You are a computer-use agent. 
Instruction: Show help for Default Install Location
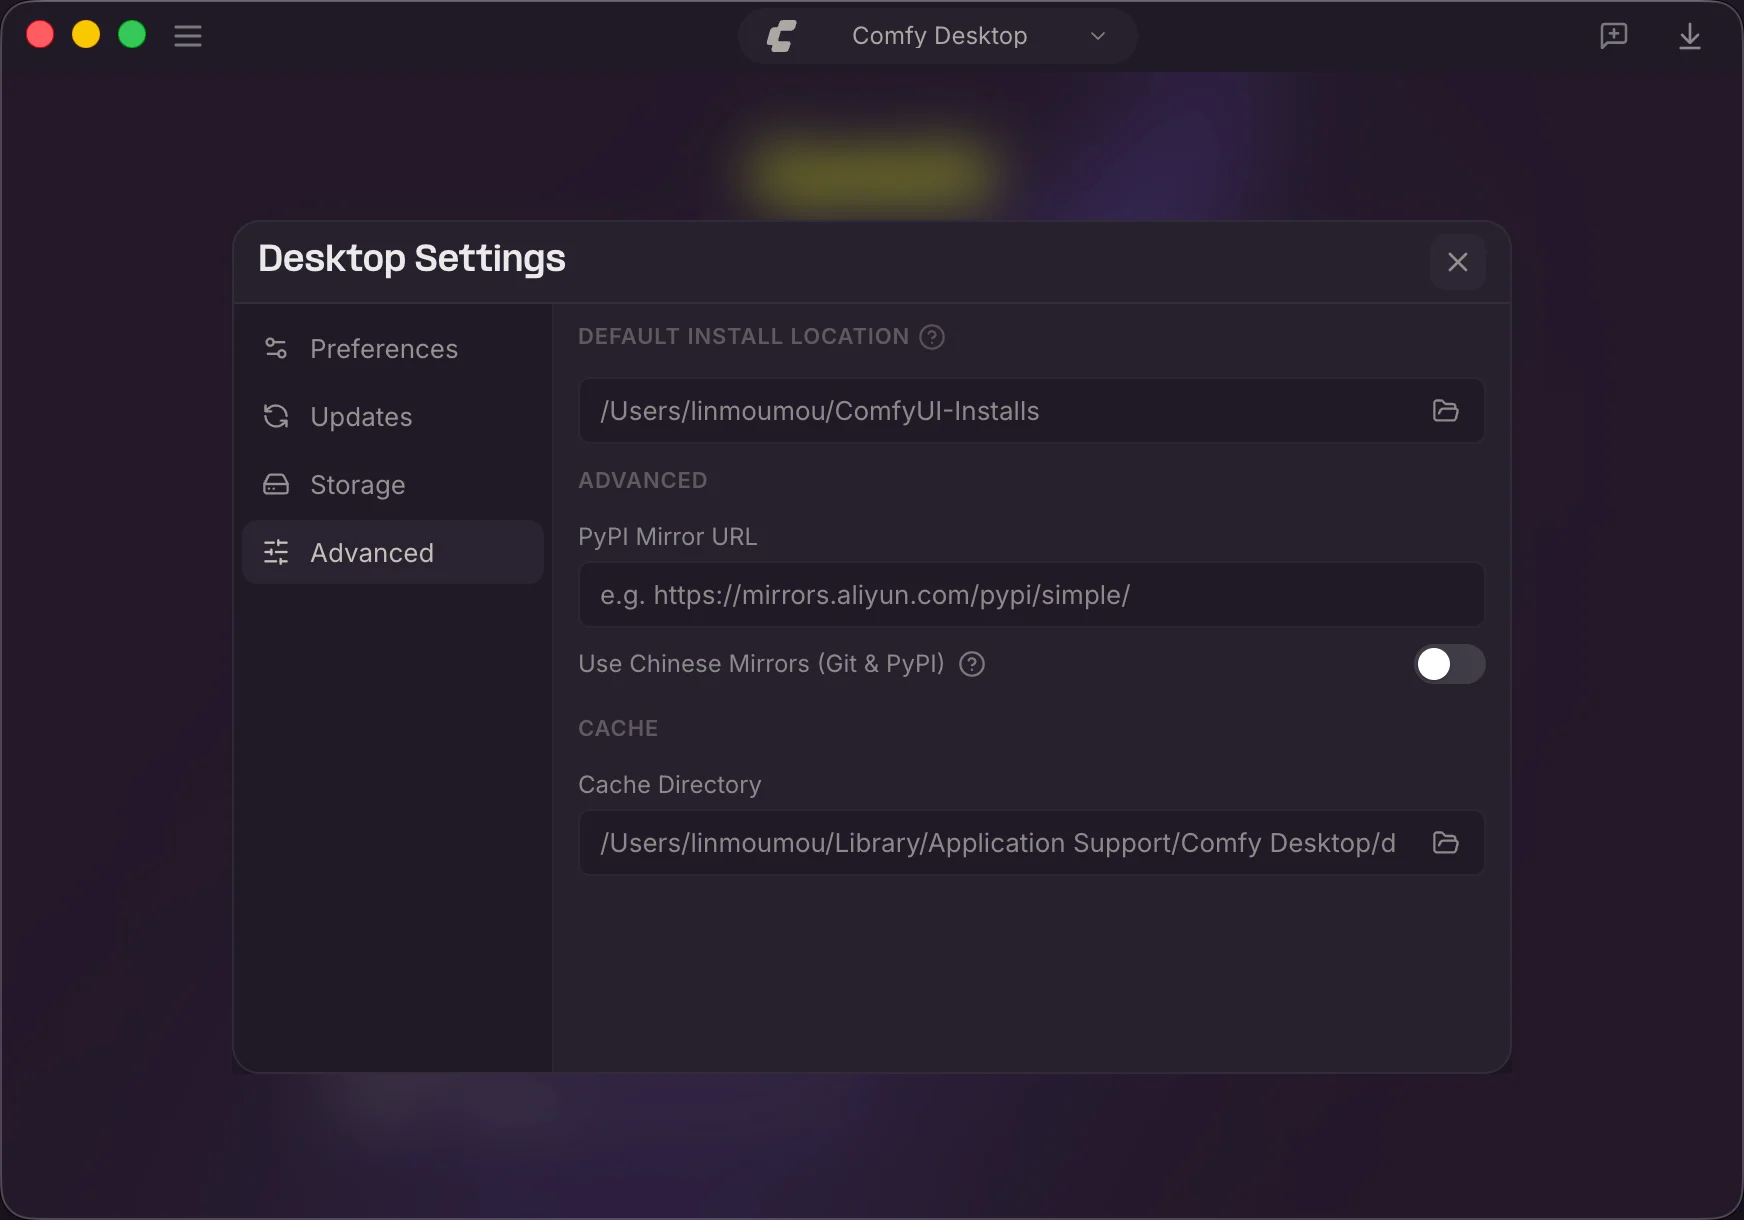(932, 337)
